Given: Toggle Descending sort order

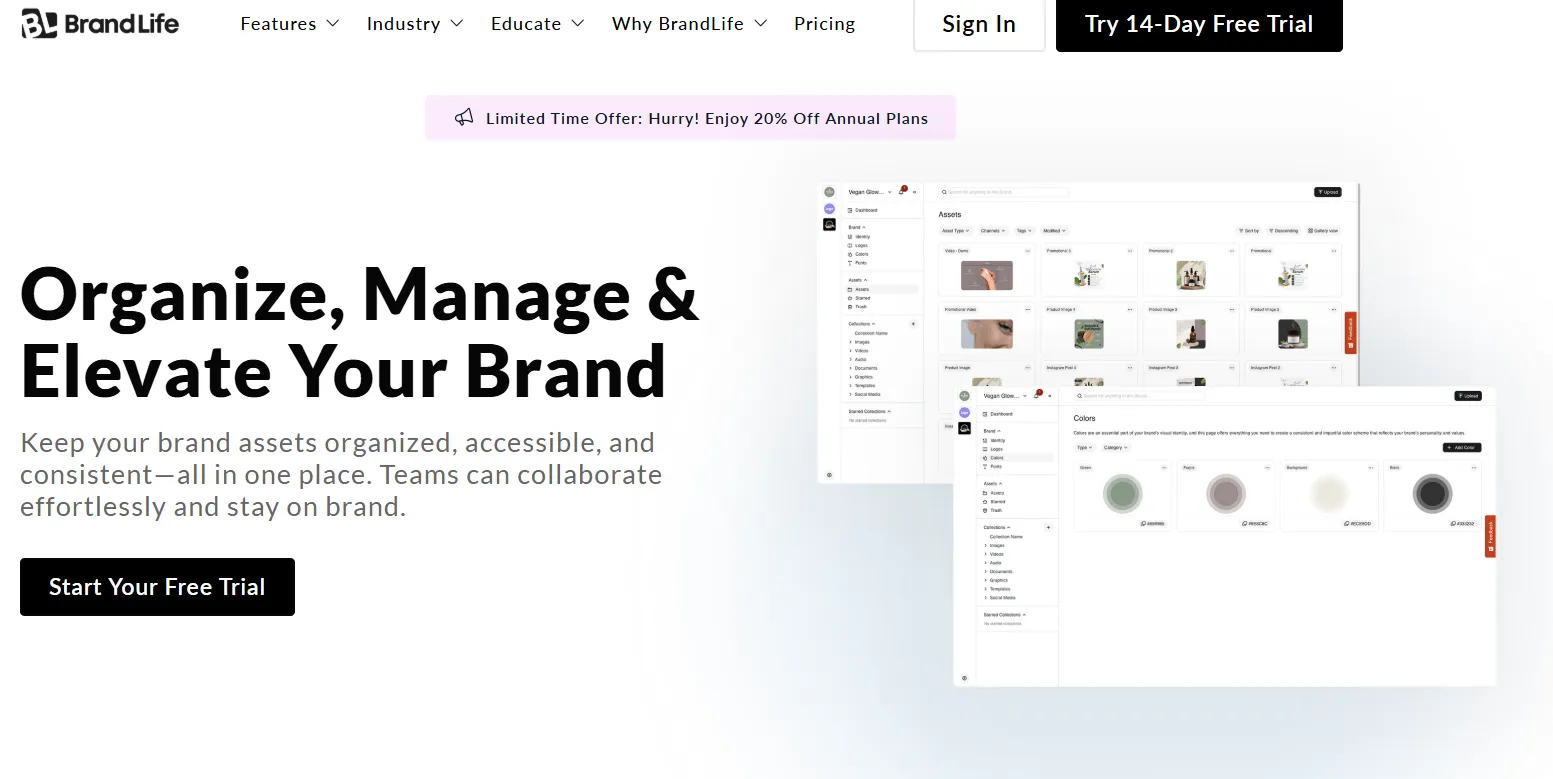Looking at the screenshot, I should 1283,230.
